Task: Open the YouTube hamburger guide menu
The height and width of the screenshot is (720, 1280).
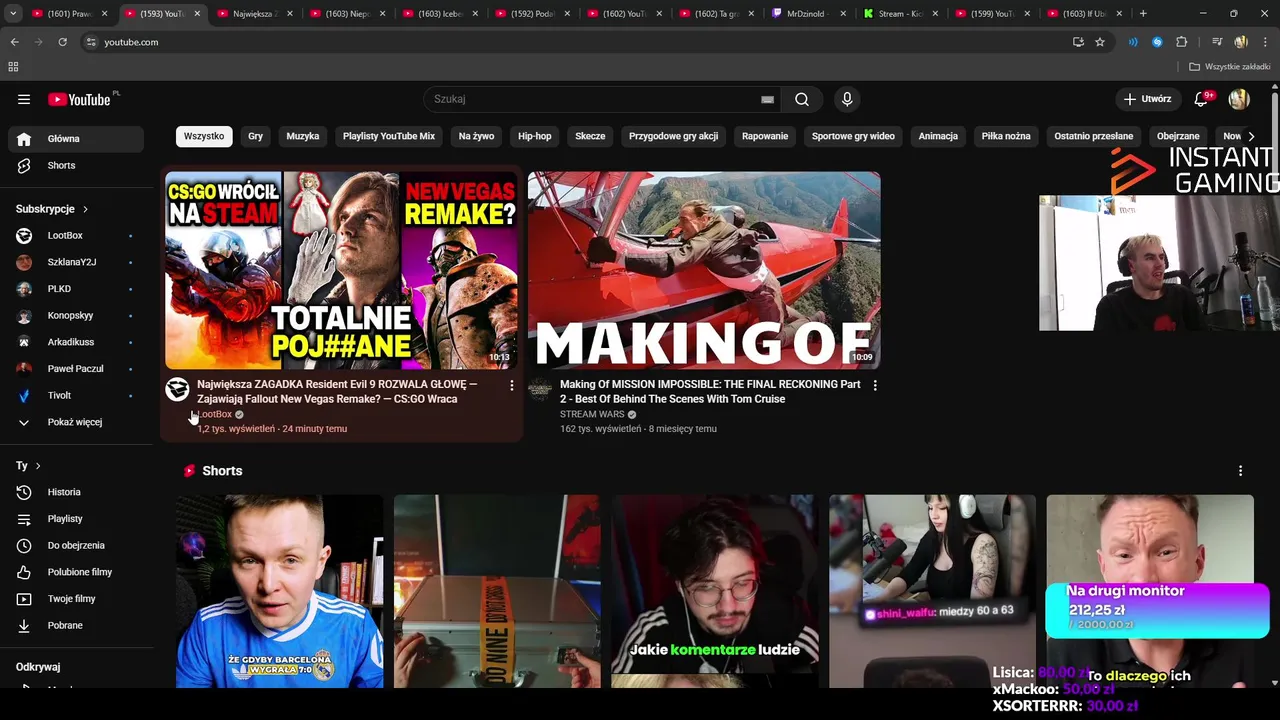Action: (24, 99)
